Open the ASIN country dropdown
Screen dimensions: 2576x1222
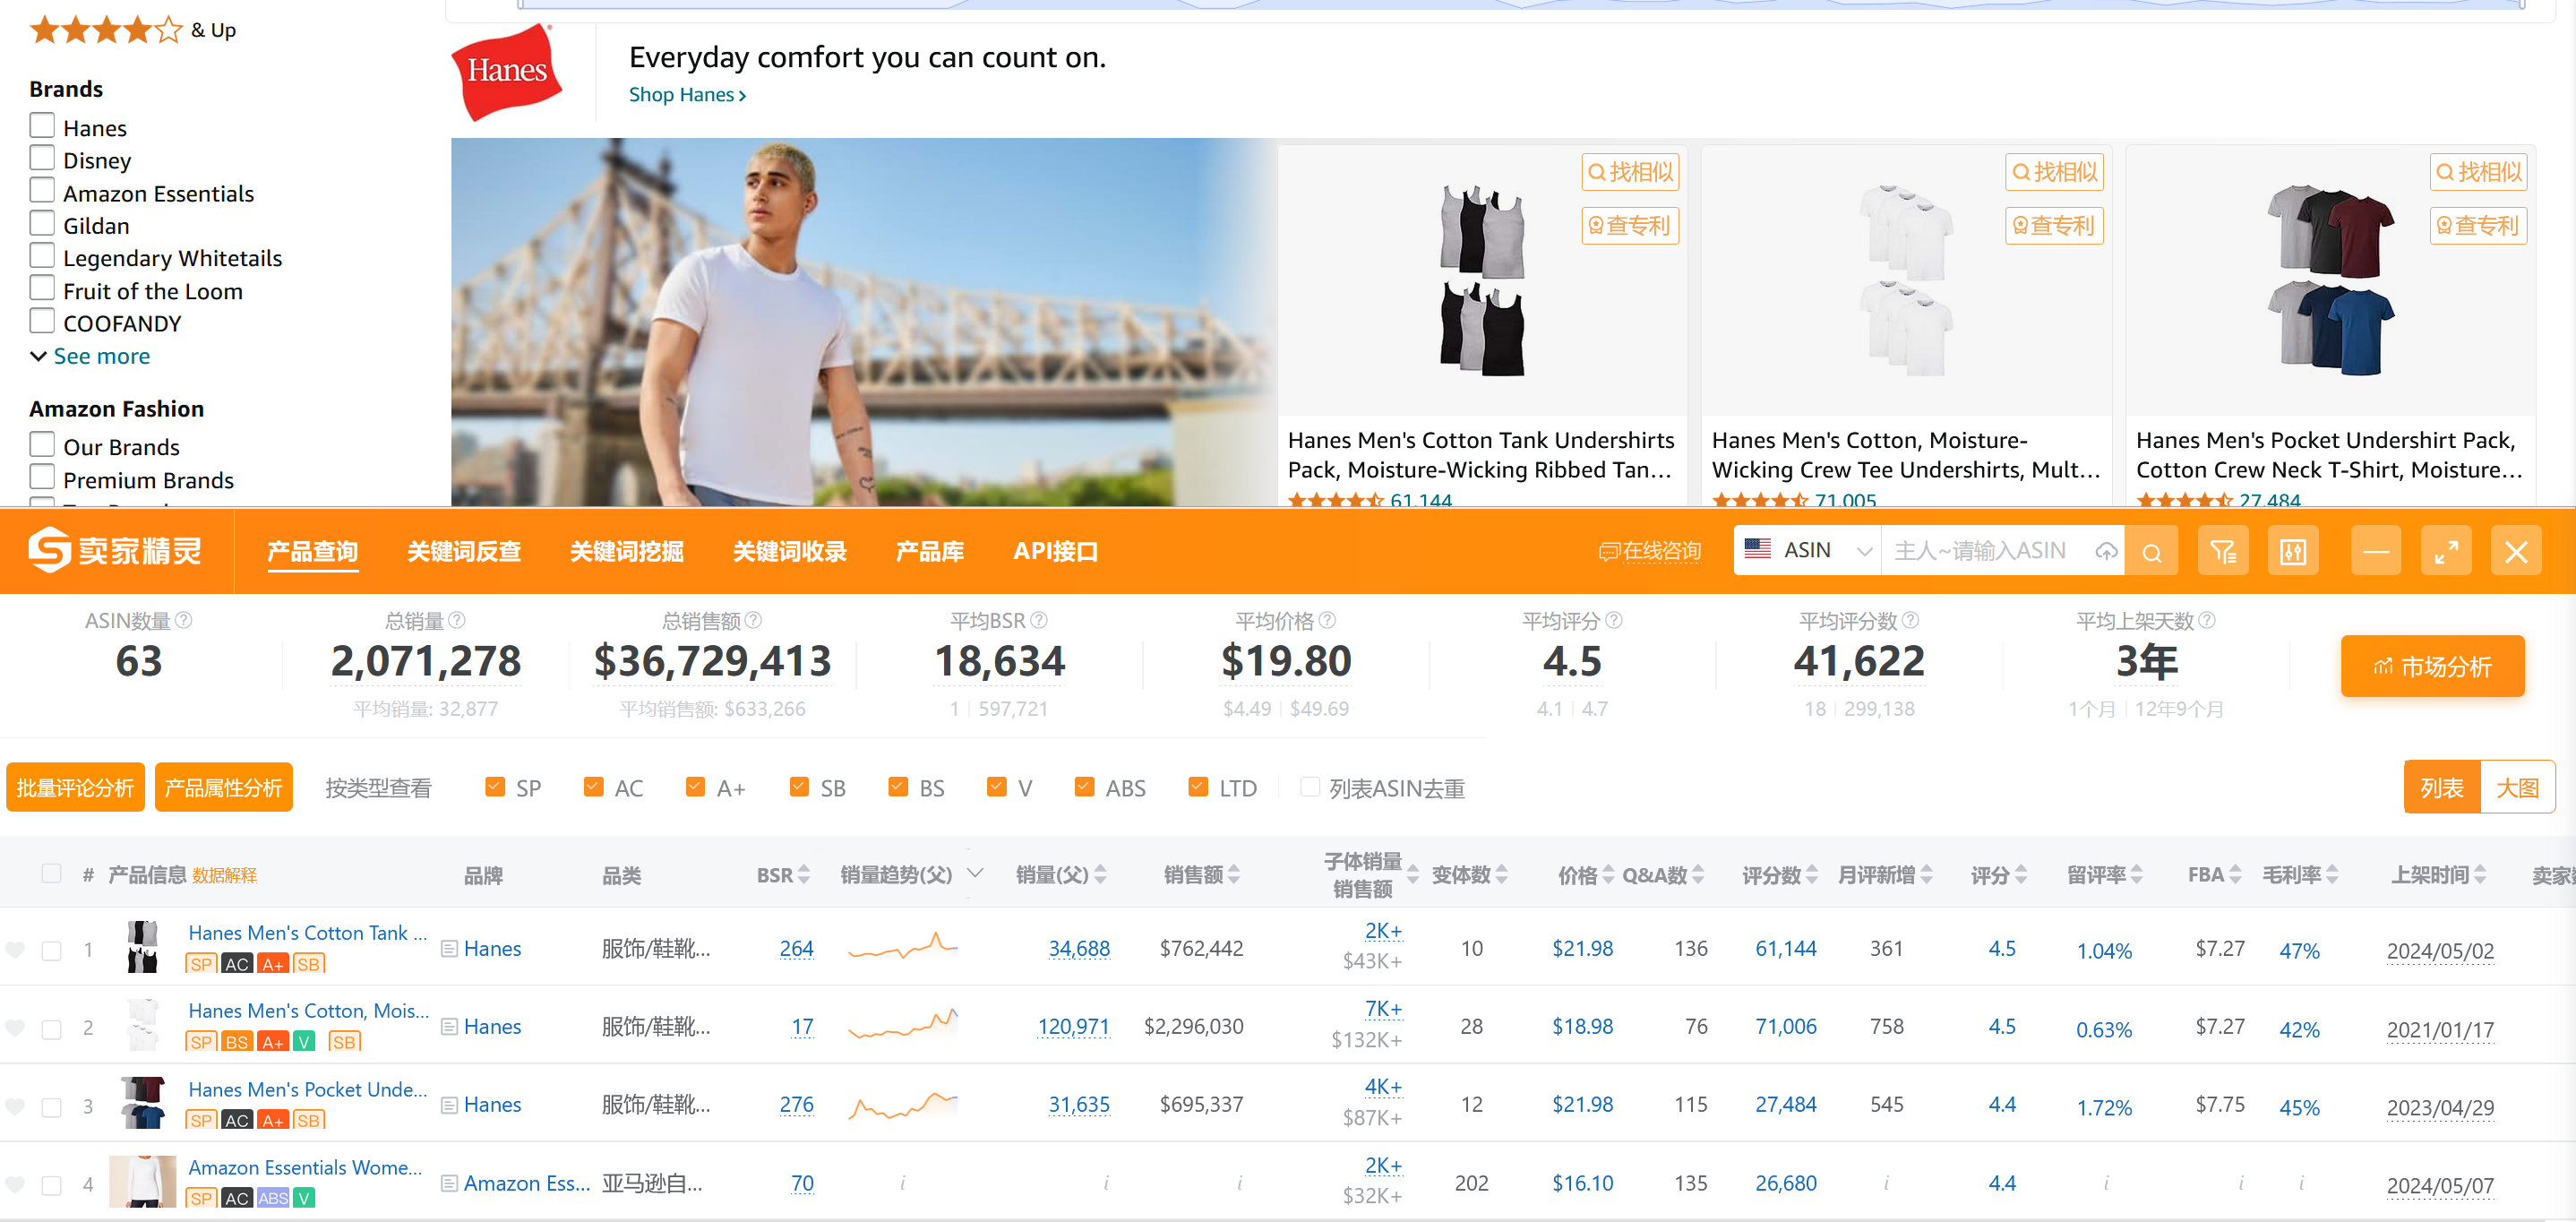pyautogui.click(x=1807, y=551)
